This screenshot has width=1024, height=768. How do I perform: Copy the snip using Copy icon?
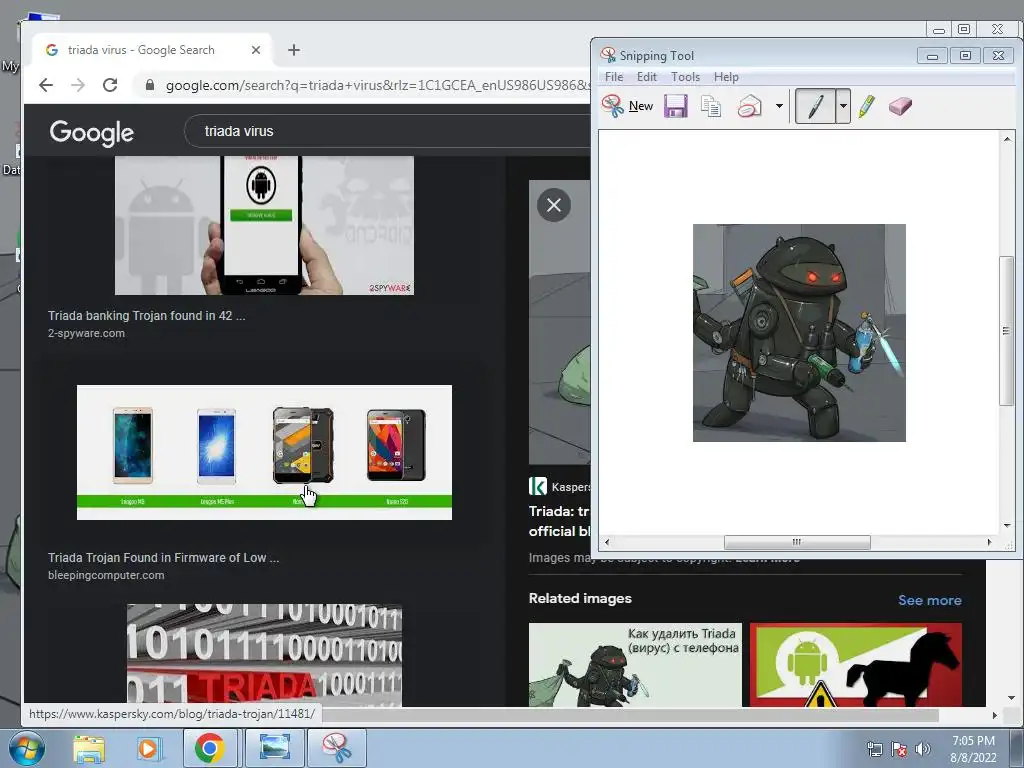point(711,106)
